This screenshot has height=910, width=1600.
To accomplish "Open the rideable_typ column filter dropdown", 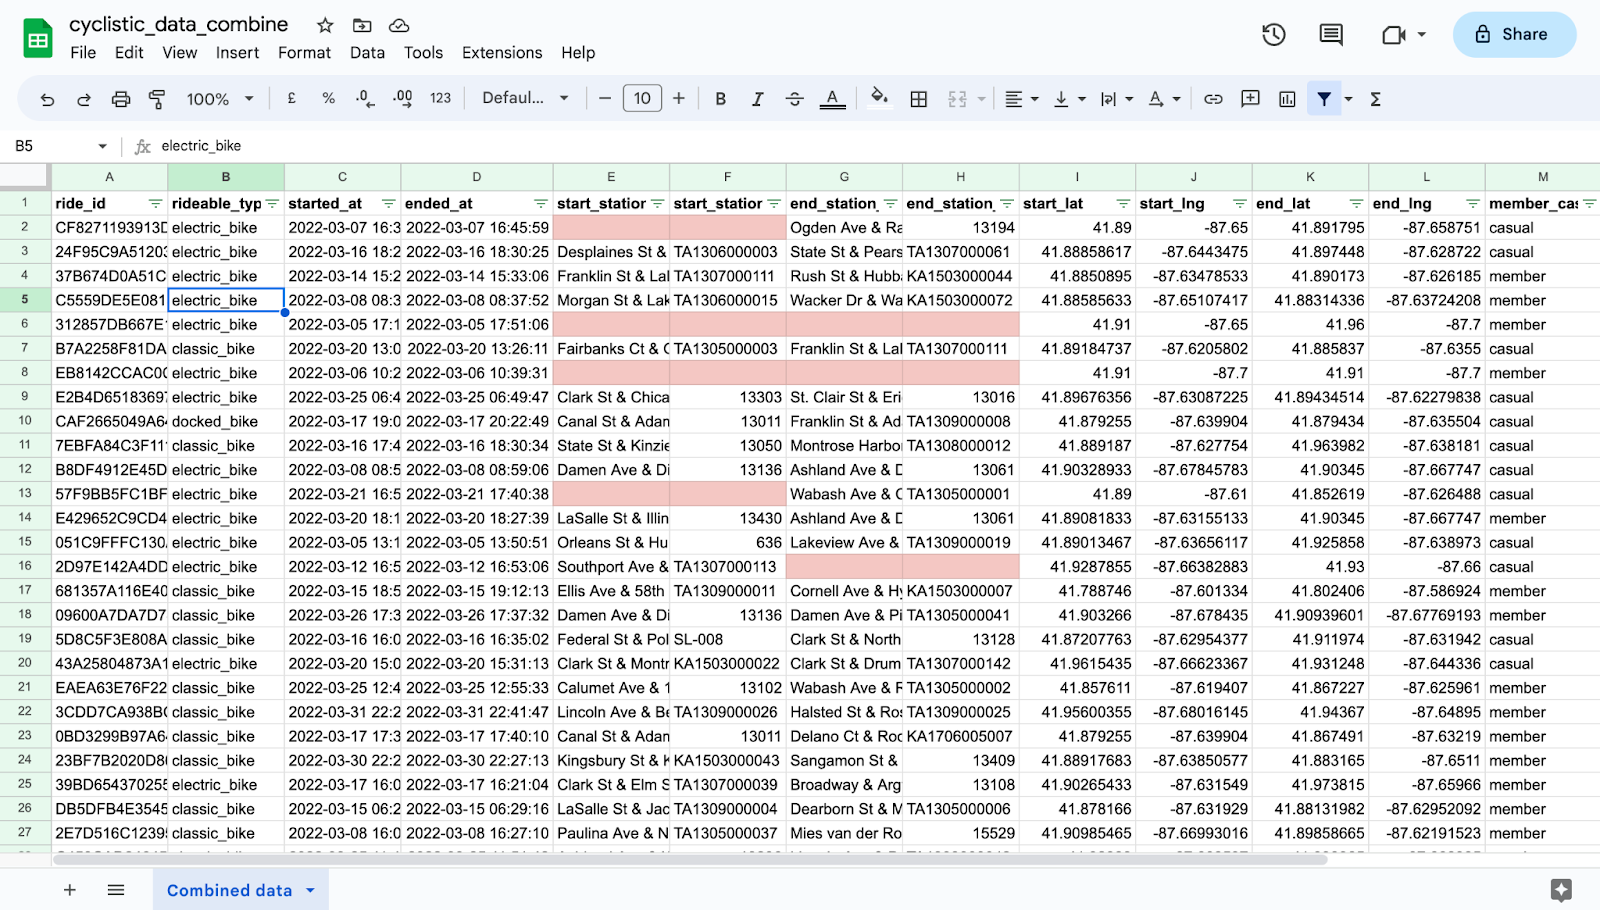I will click(271, 202).
